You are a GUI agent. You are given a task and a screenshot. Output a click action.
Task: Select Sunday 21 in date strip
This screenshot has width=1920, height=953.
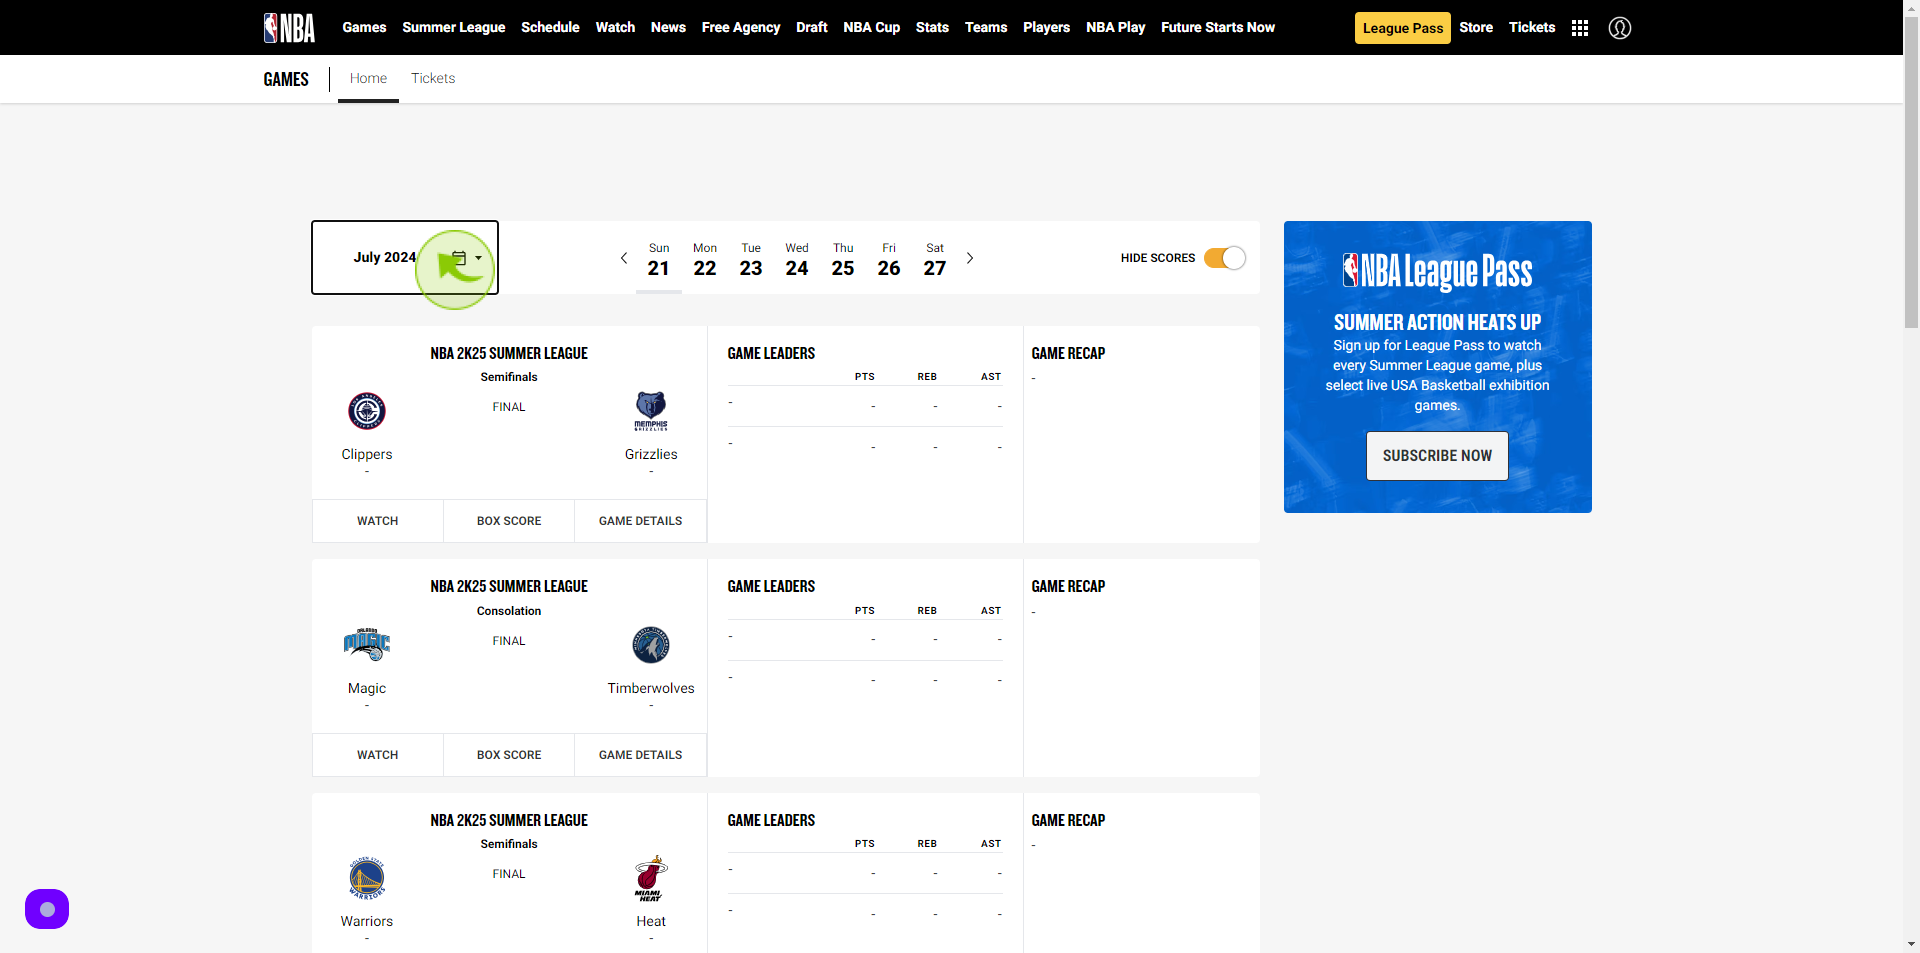(x=659, y=260)
